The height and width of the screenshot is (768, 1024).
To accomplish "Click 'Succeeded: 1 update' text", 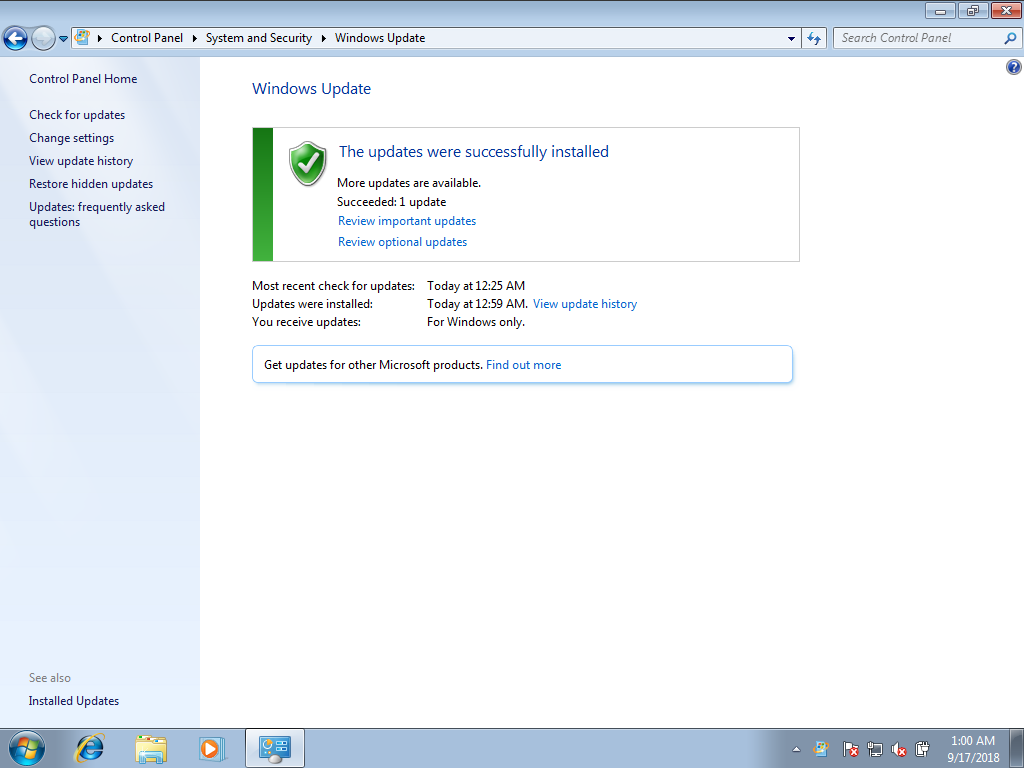I will click(391, 202).
